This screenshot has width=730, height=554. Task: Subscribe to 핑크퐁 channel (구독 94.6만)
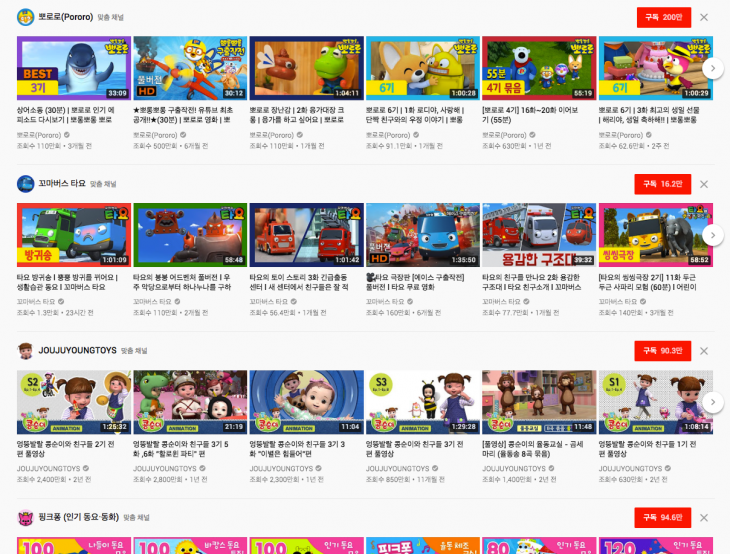663,517
